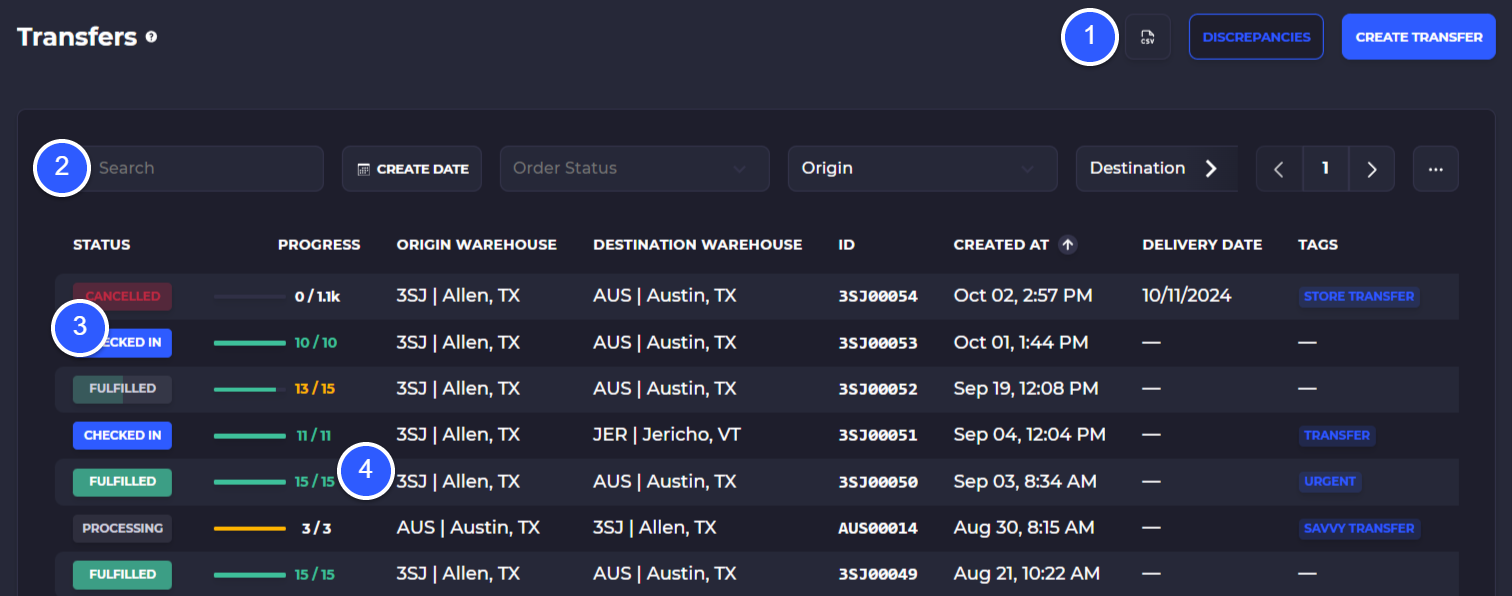
Task: Open transfer ID 3SJ00052
Action: 878,389
